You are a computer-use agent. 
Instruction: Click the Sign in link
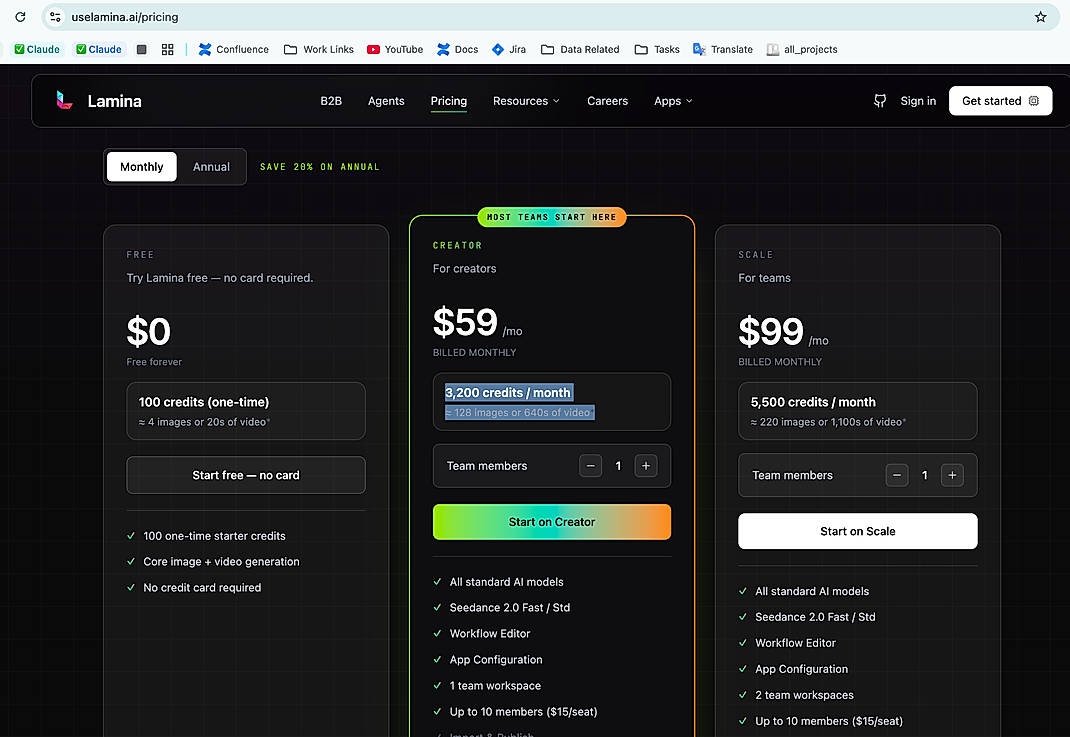point(918,101)
